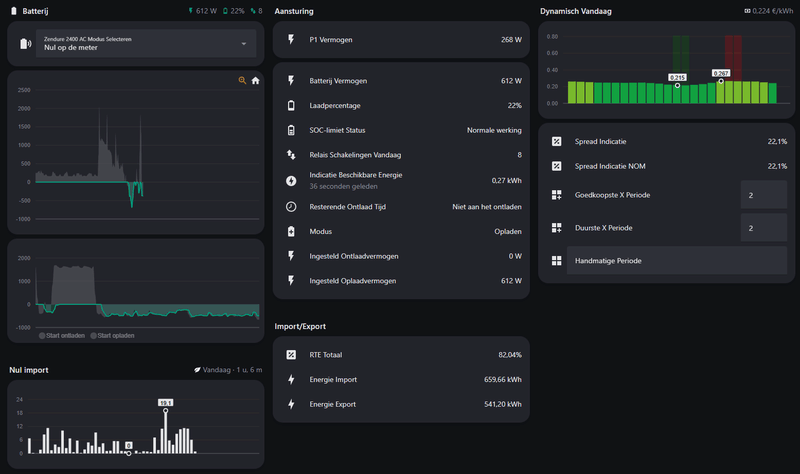
Task: Click the battery icon next to Laadpercentage
Action: [x=291, y=105]
